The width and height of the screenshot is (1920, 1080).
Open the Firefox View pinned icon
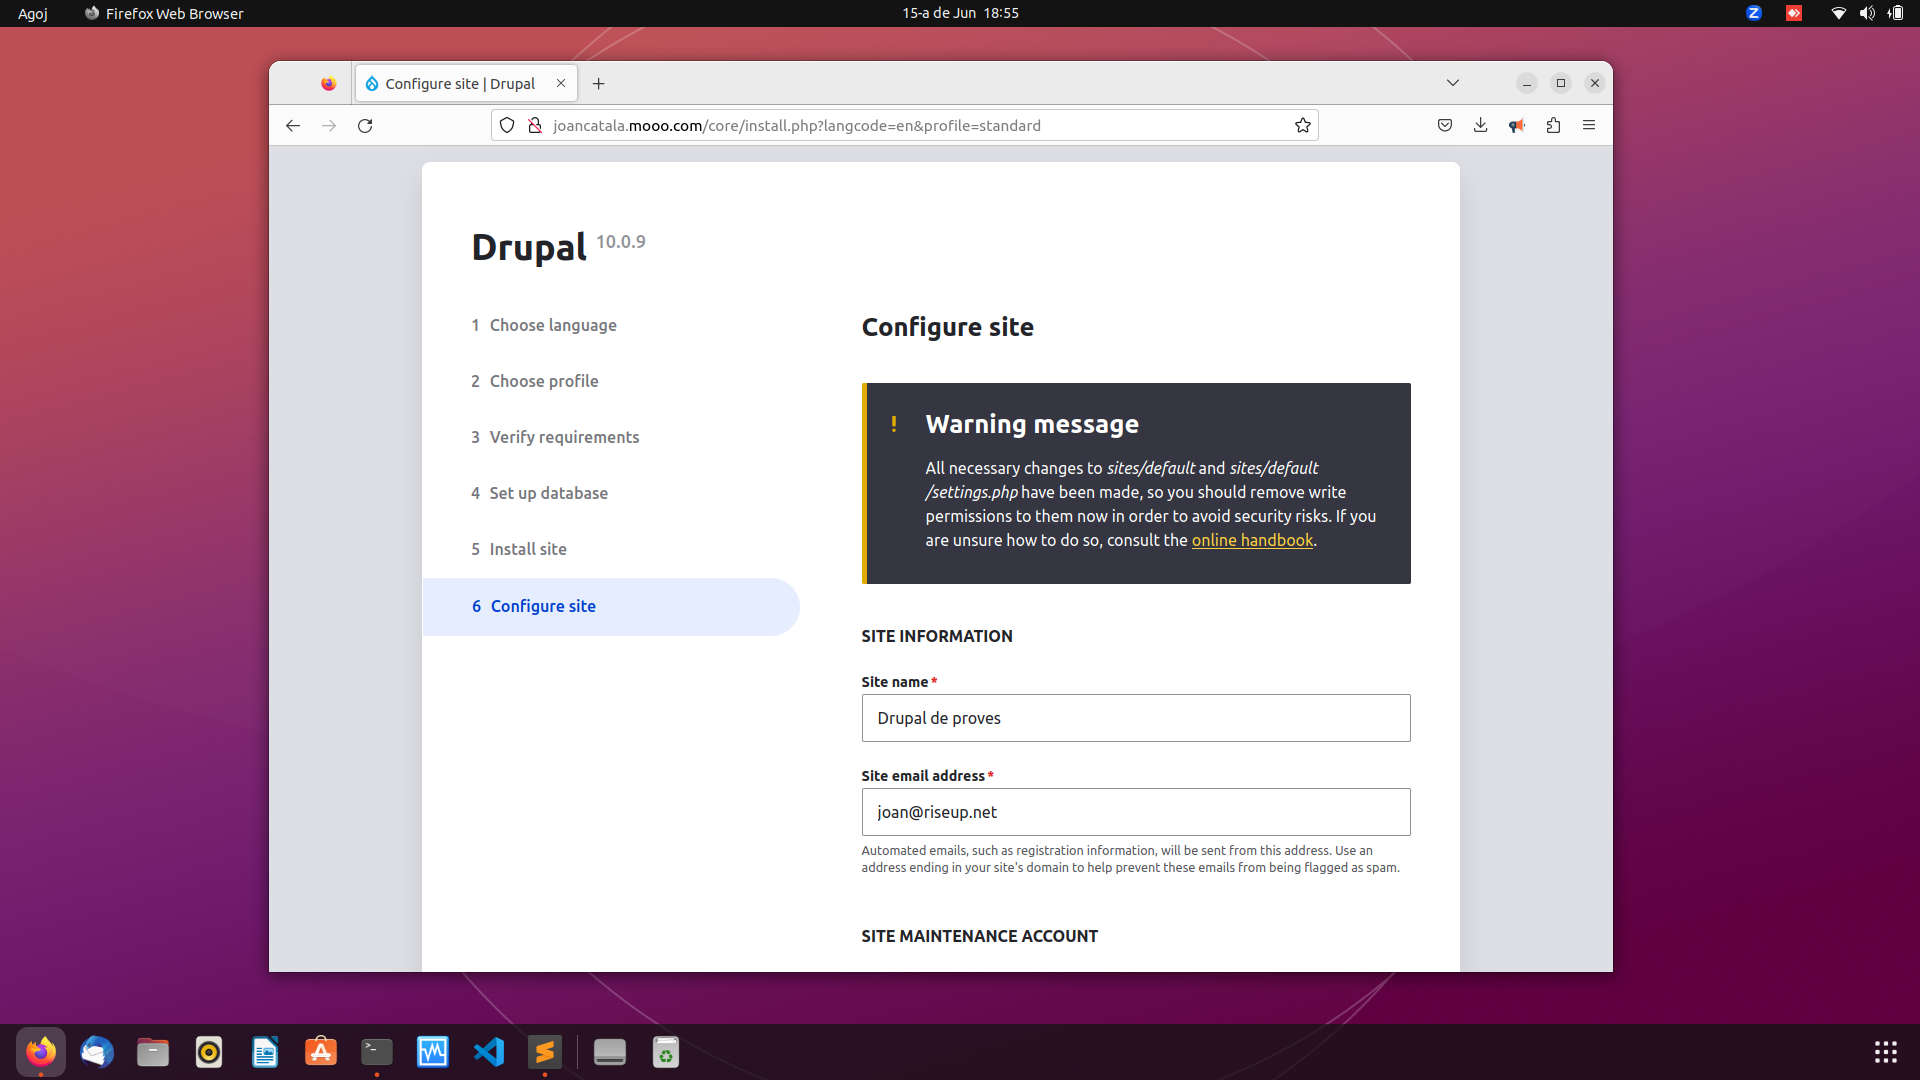coord(328,84)
